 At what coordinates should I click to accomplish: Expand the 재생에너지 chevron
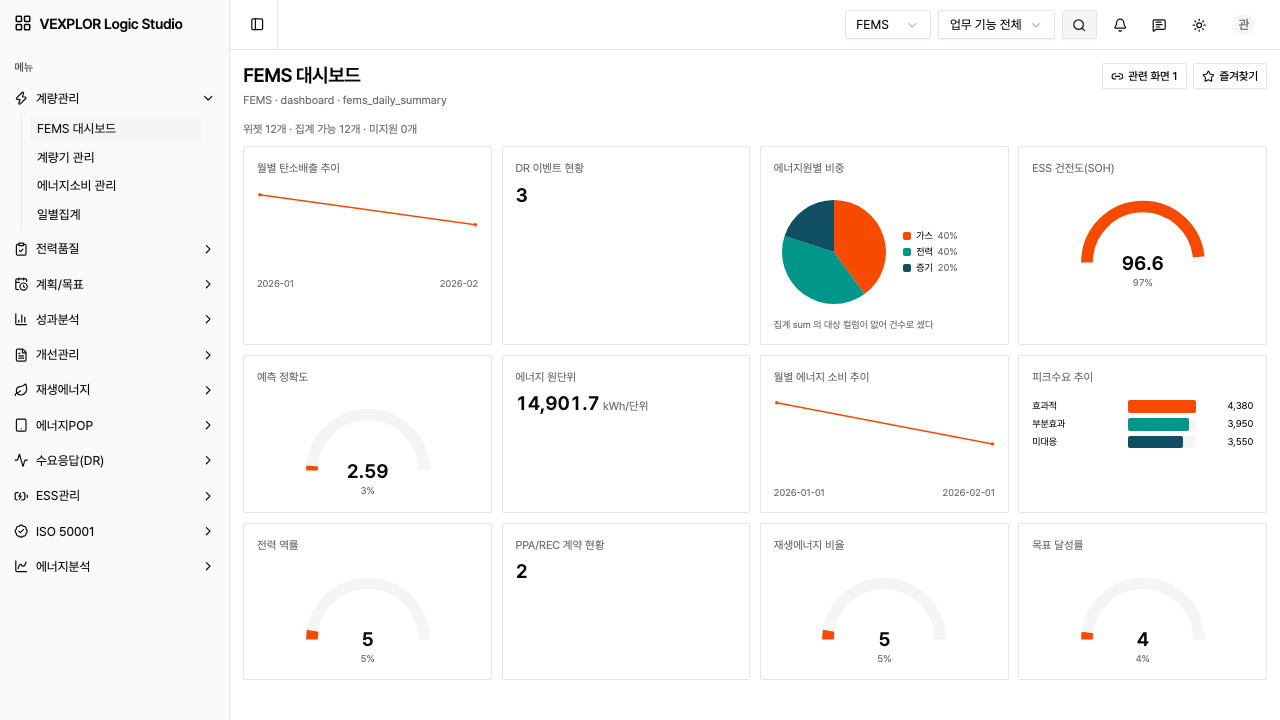pyautogui.click(x=208, y=390)
